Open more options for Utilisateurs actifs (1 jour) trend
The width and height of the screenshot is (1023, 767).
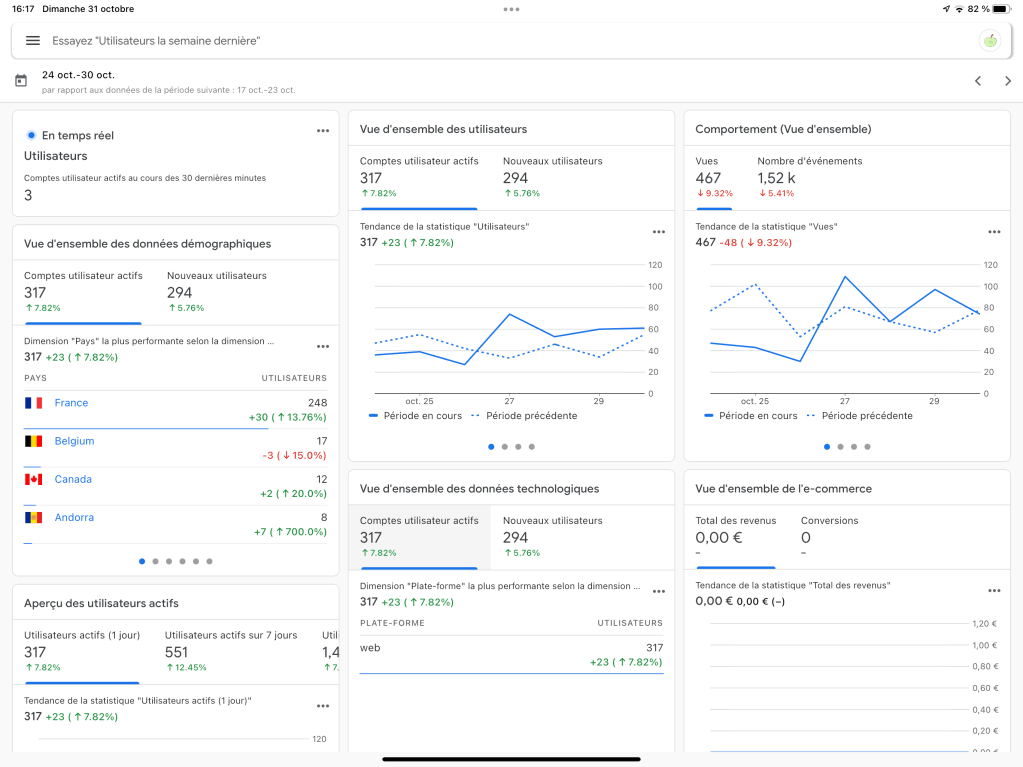click(x=322, y=706)
